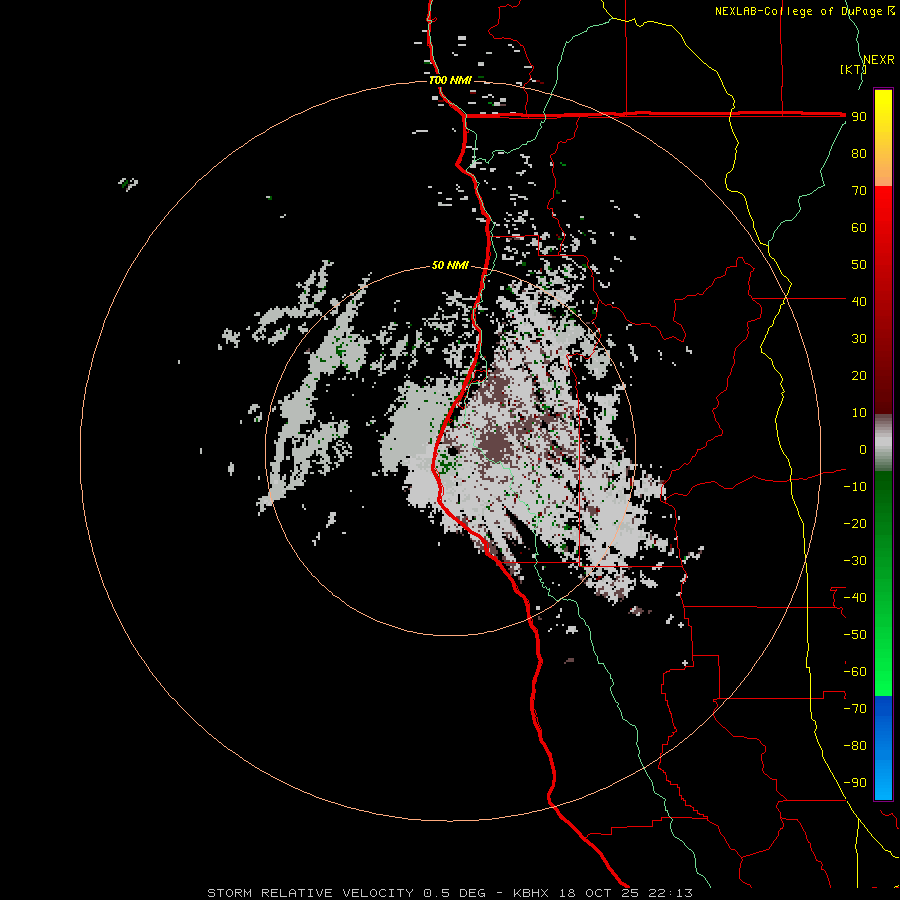Viewport: 900px width, 900px height.
Task: Click the '100 NMI' range ring label
Action: click(x=450, y=80)
